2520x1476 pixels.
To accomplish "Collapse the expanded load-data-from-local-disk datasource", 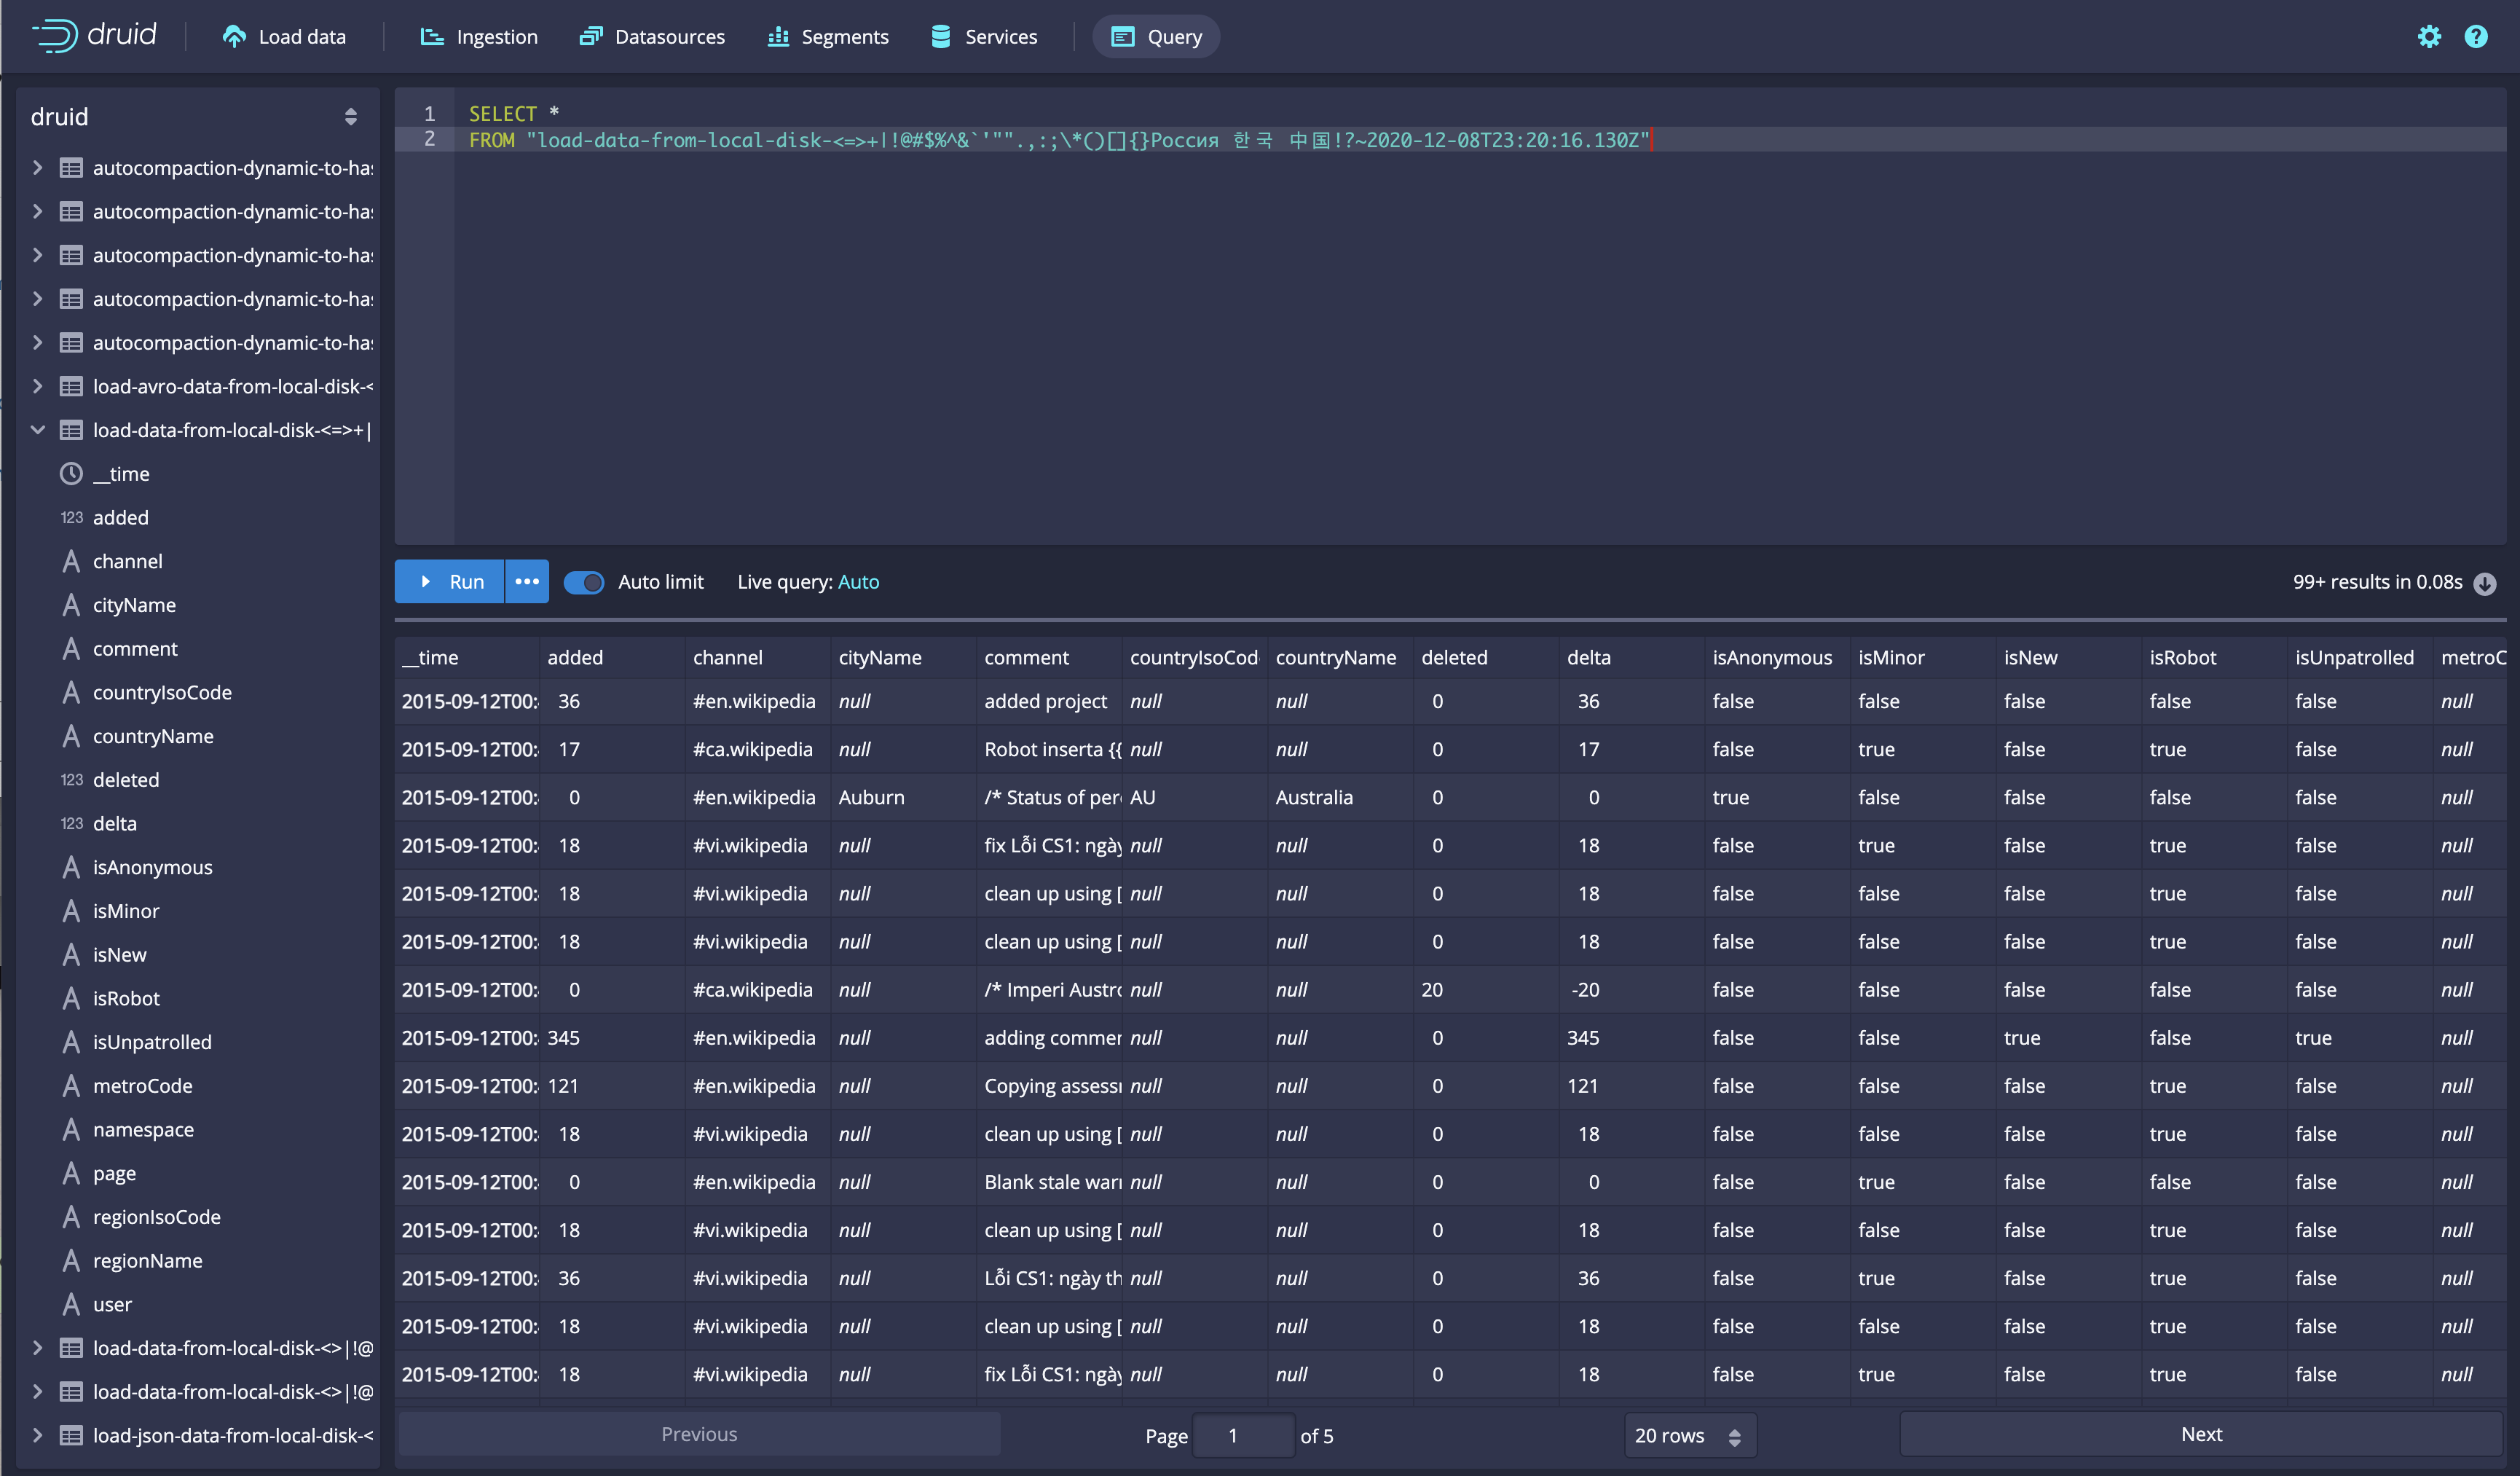I will [x=38, y=430].
